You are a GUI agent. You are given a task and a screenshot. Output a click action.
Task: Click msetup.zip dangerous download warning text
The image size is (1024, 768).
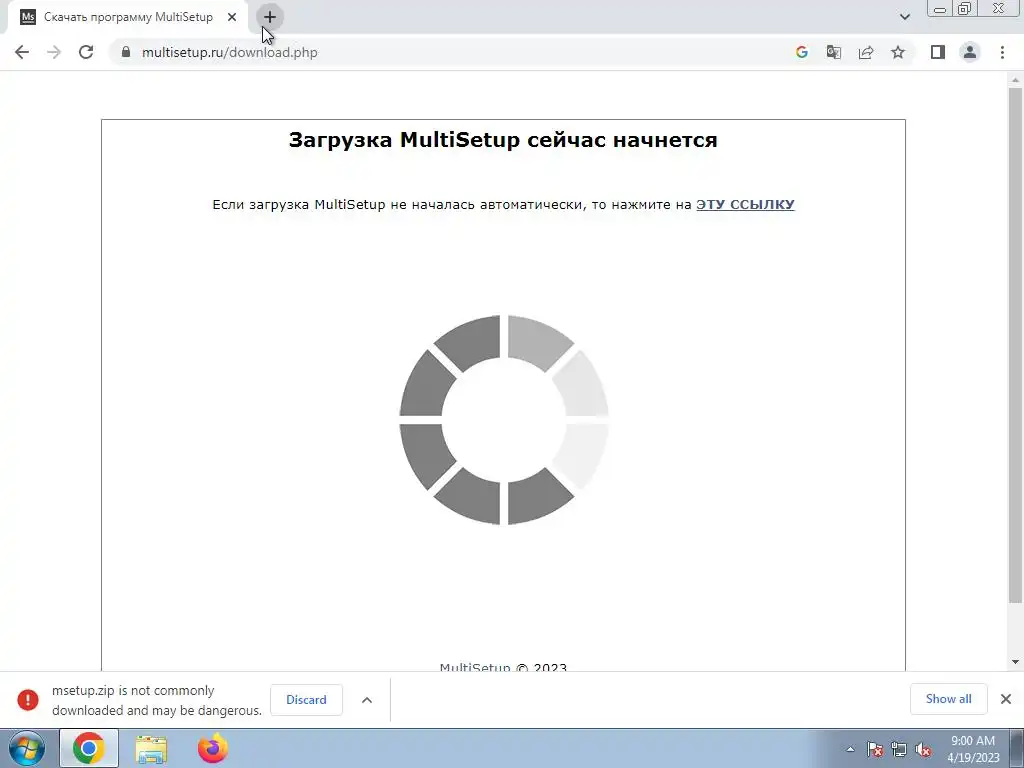coord(157,700)
